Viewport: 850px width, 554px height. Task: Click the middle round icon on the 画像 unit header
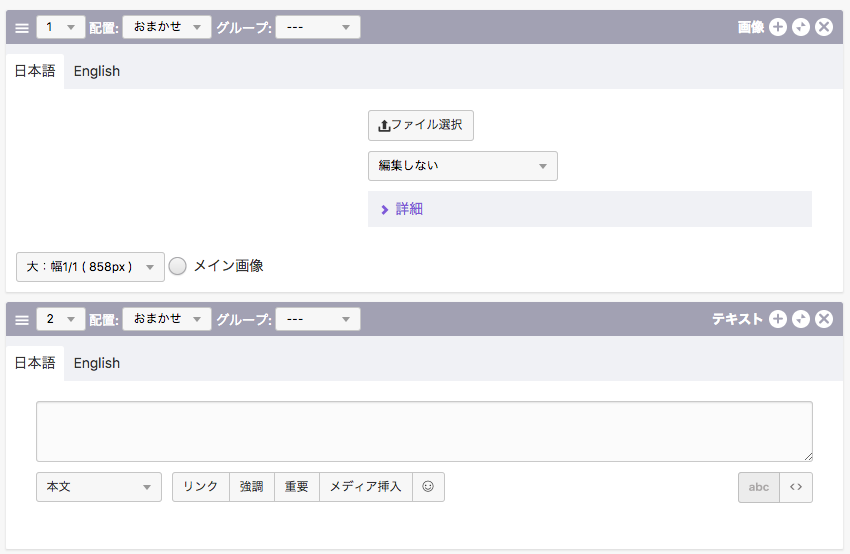[x=801, y=27]
